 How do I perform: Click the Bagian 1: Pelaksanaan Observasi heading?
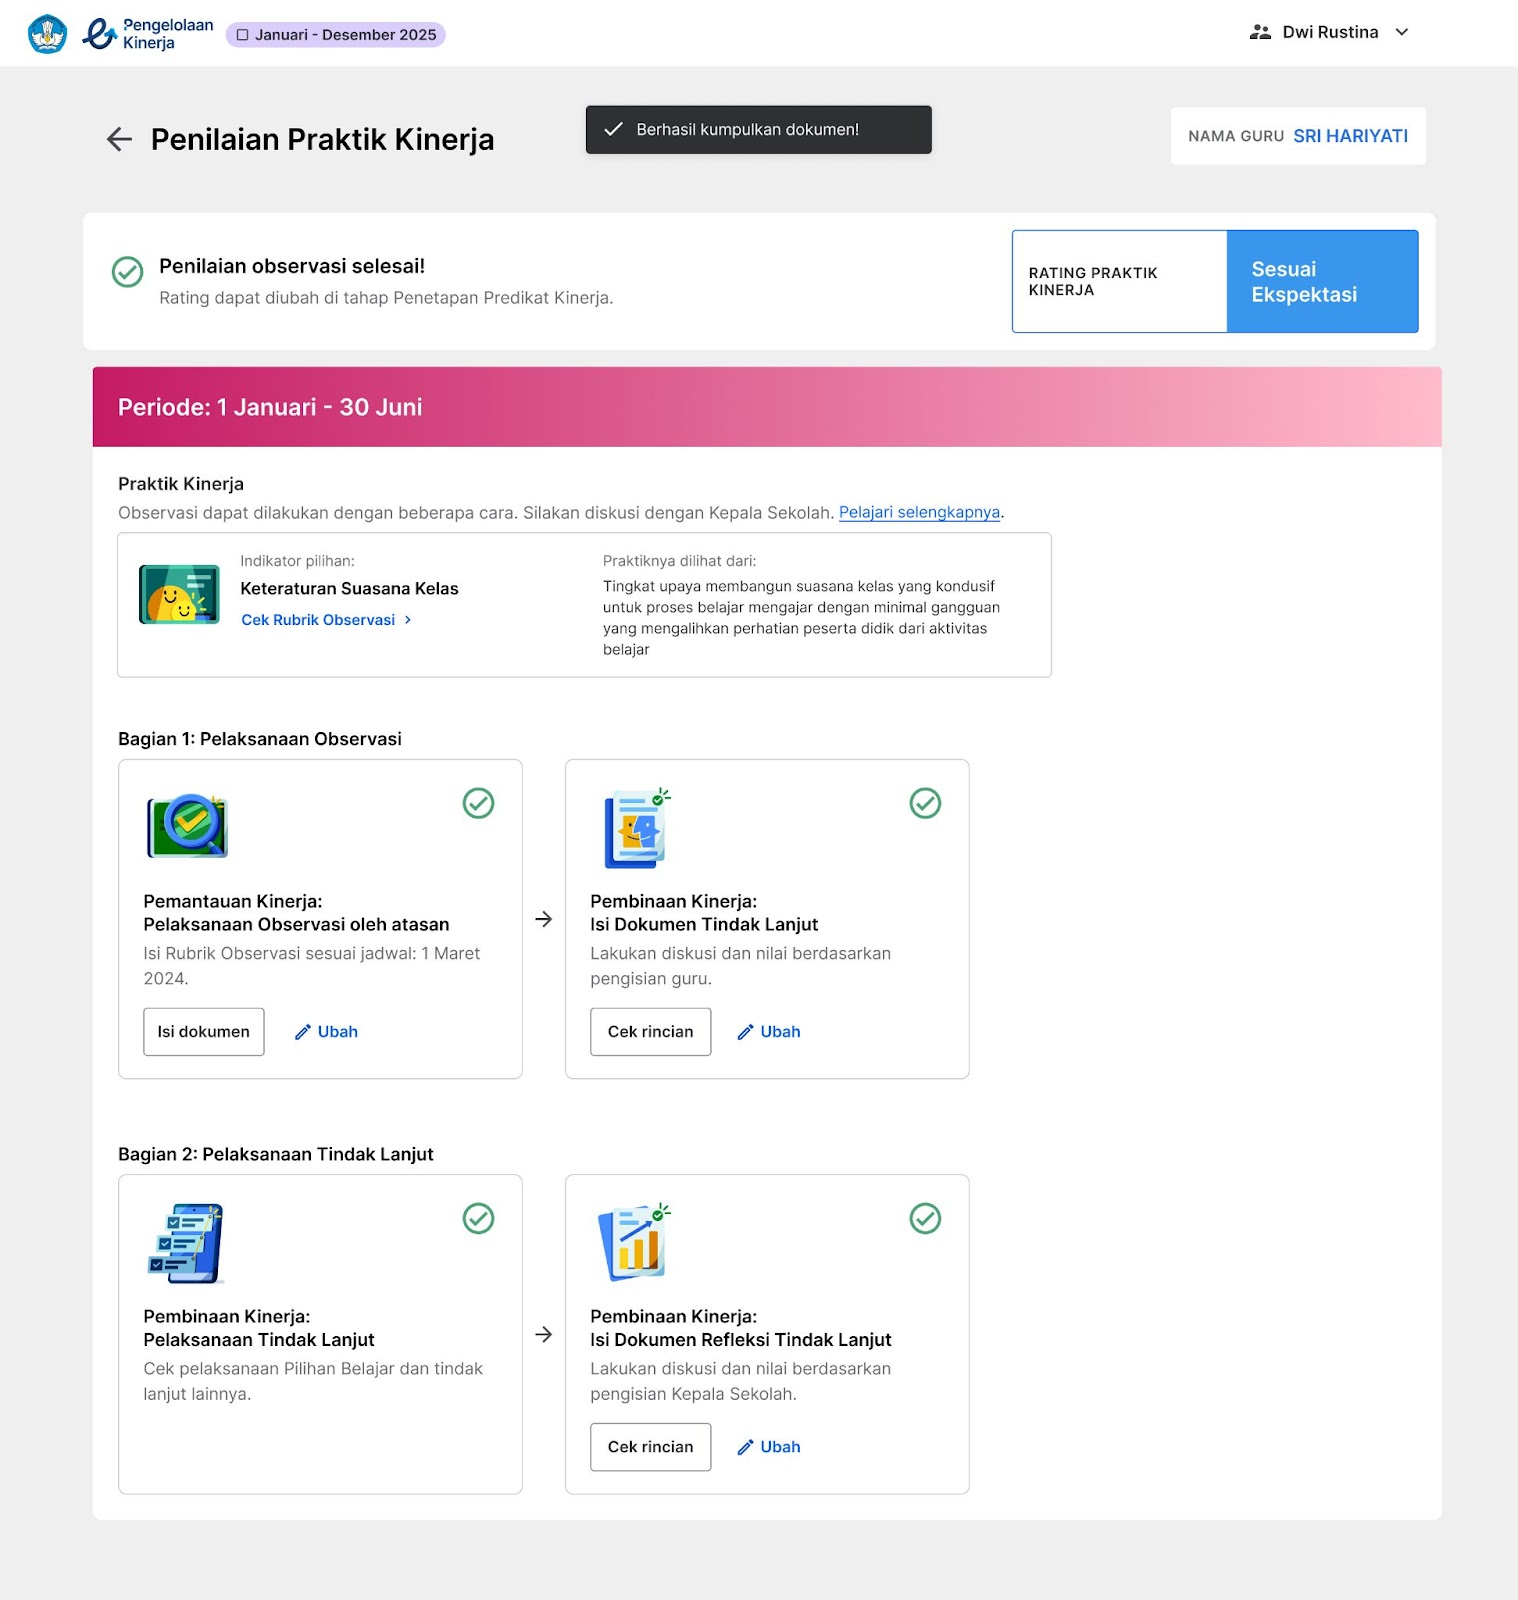260,739
